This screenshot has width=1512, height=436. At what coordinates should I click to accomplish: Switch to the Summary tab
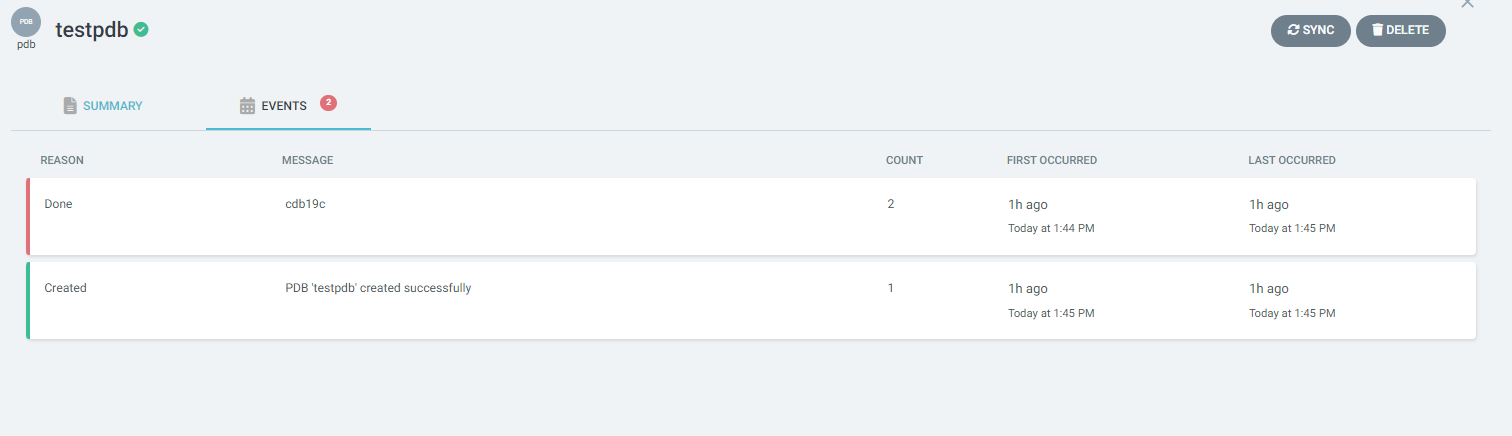coord(103,106)
